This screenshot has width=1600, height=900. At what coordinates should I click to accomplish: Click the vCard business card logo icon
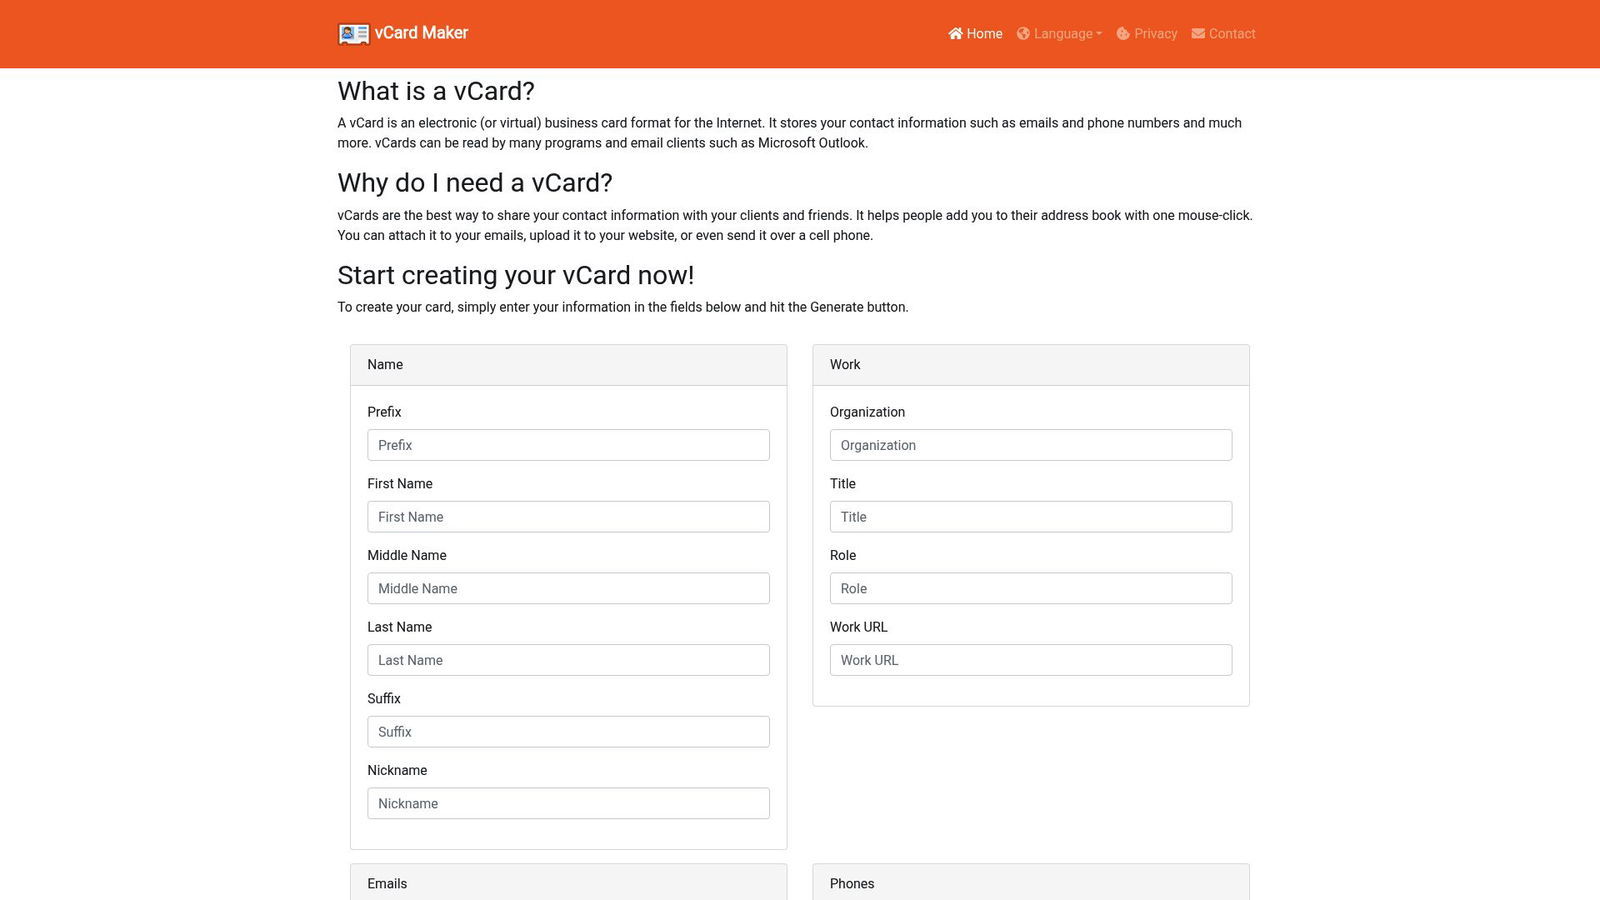click(x=352, y=33)
